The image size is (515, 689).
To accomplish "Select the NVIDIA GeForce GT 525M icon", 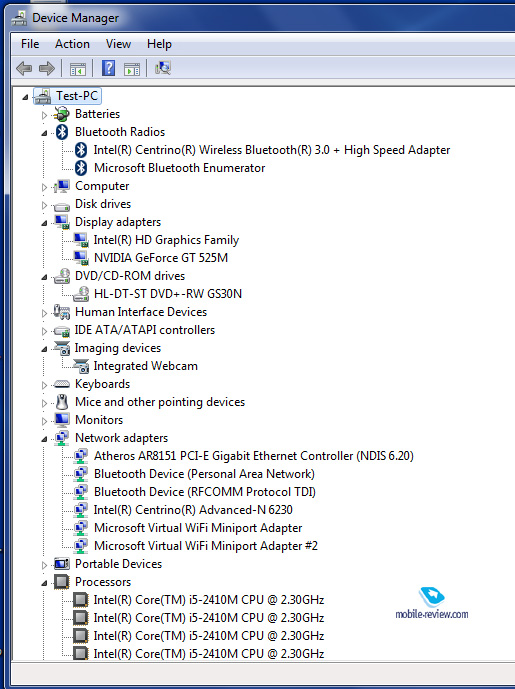I will tap(81, 258).
